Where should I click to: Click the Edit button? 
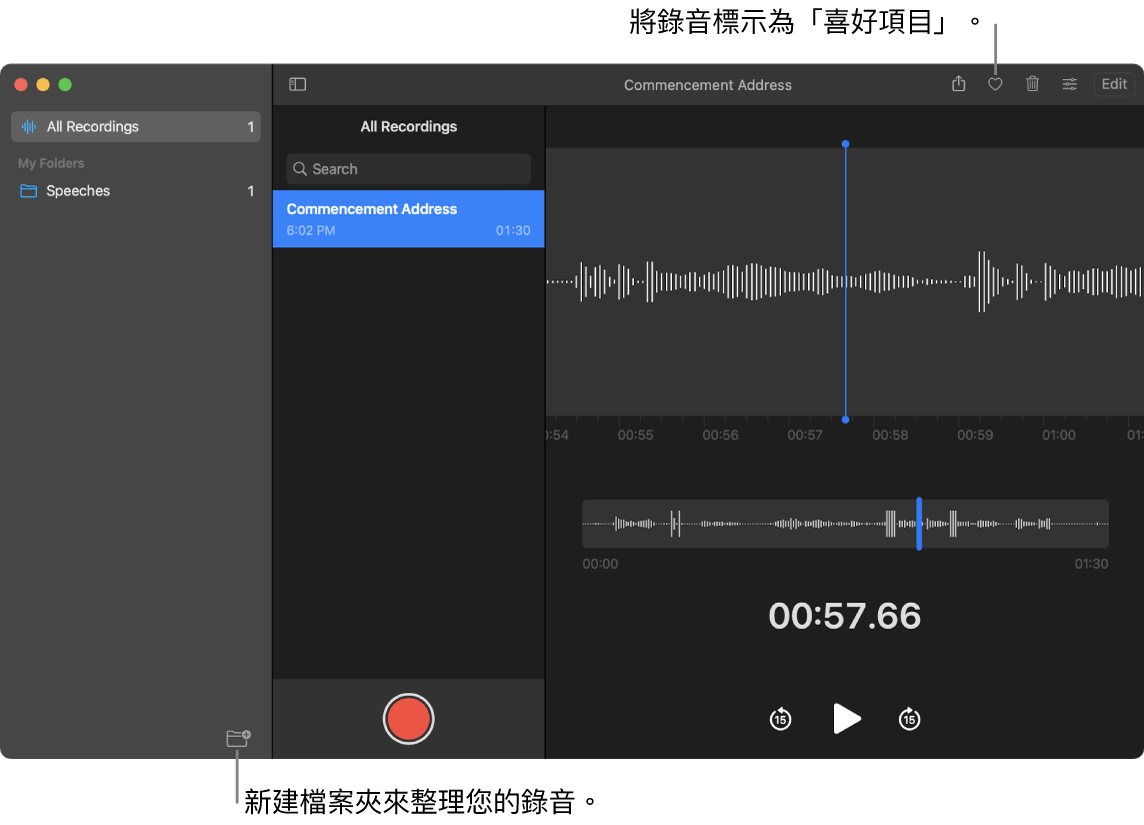click(1113, 84)
